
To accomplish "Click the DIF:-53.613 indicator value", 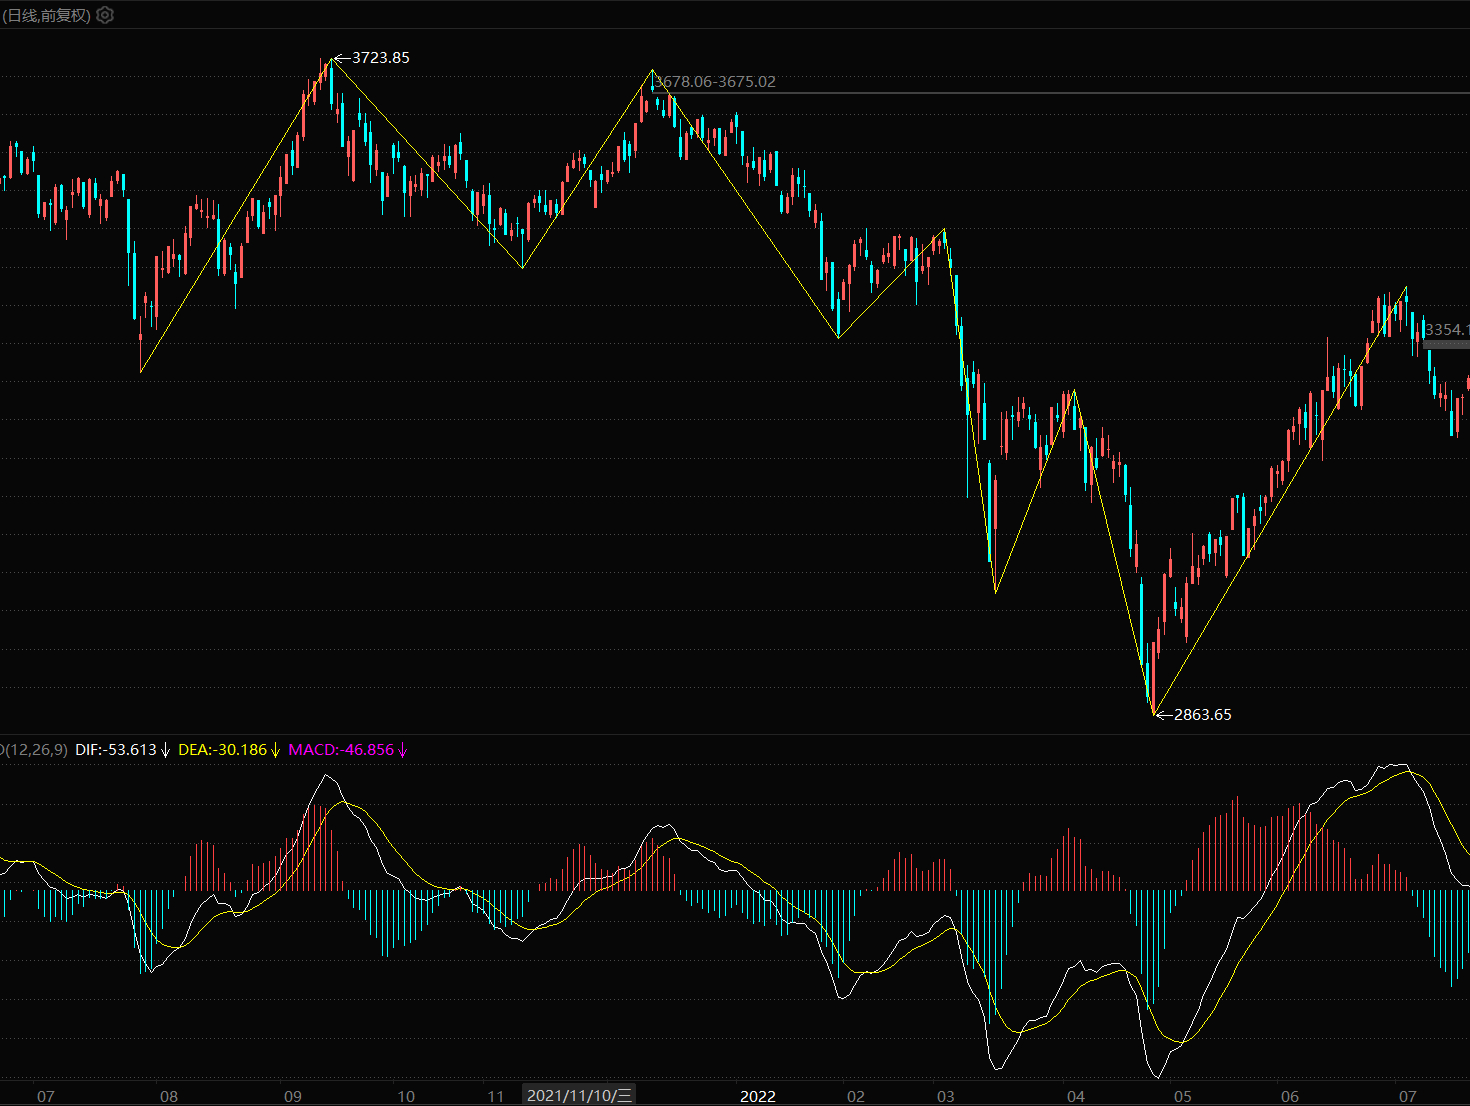I will 116,749.
